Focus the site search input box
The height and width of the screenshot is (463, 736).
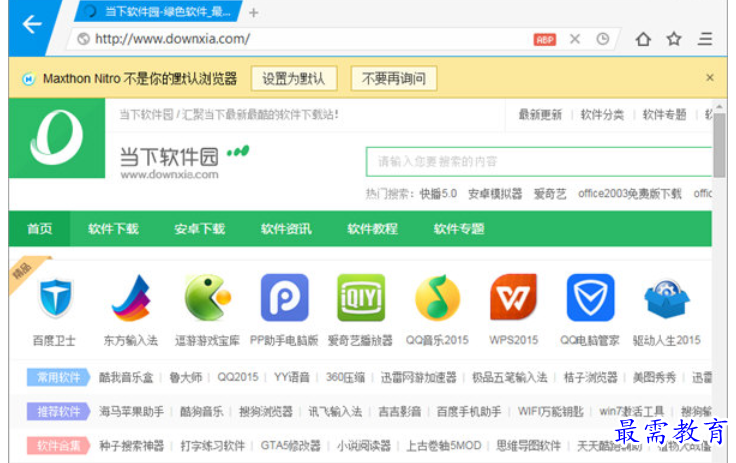[x=539, y=162]
